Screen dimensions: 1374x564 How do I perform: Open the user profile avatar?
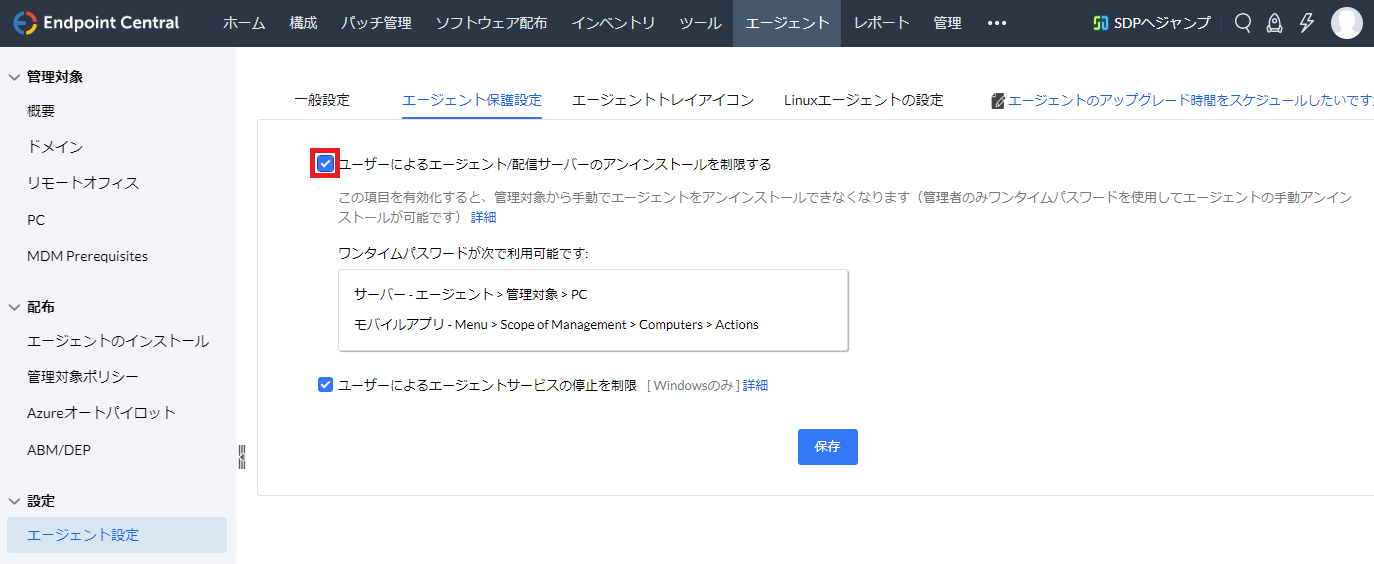(1346, 23)
